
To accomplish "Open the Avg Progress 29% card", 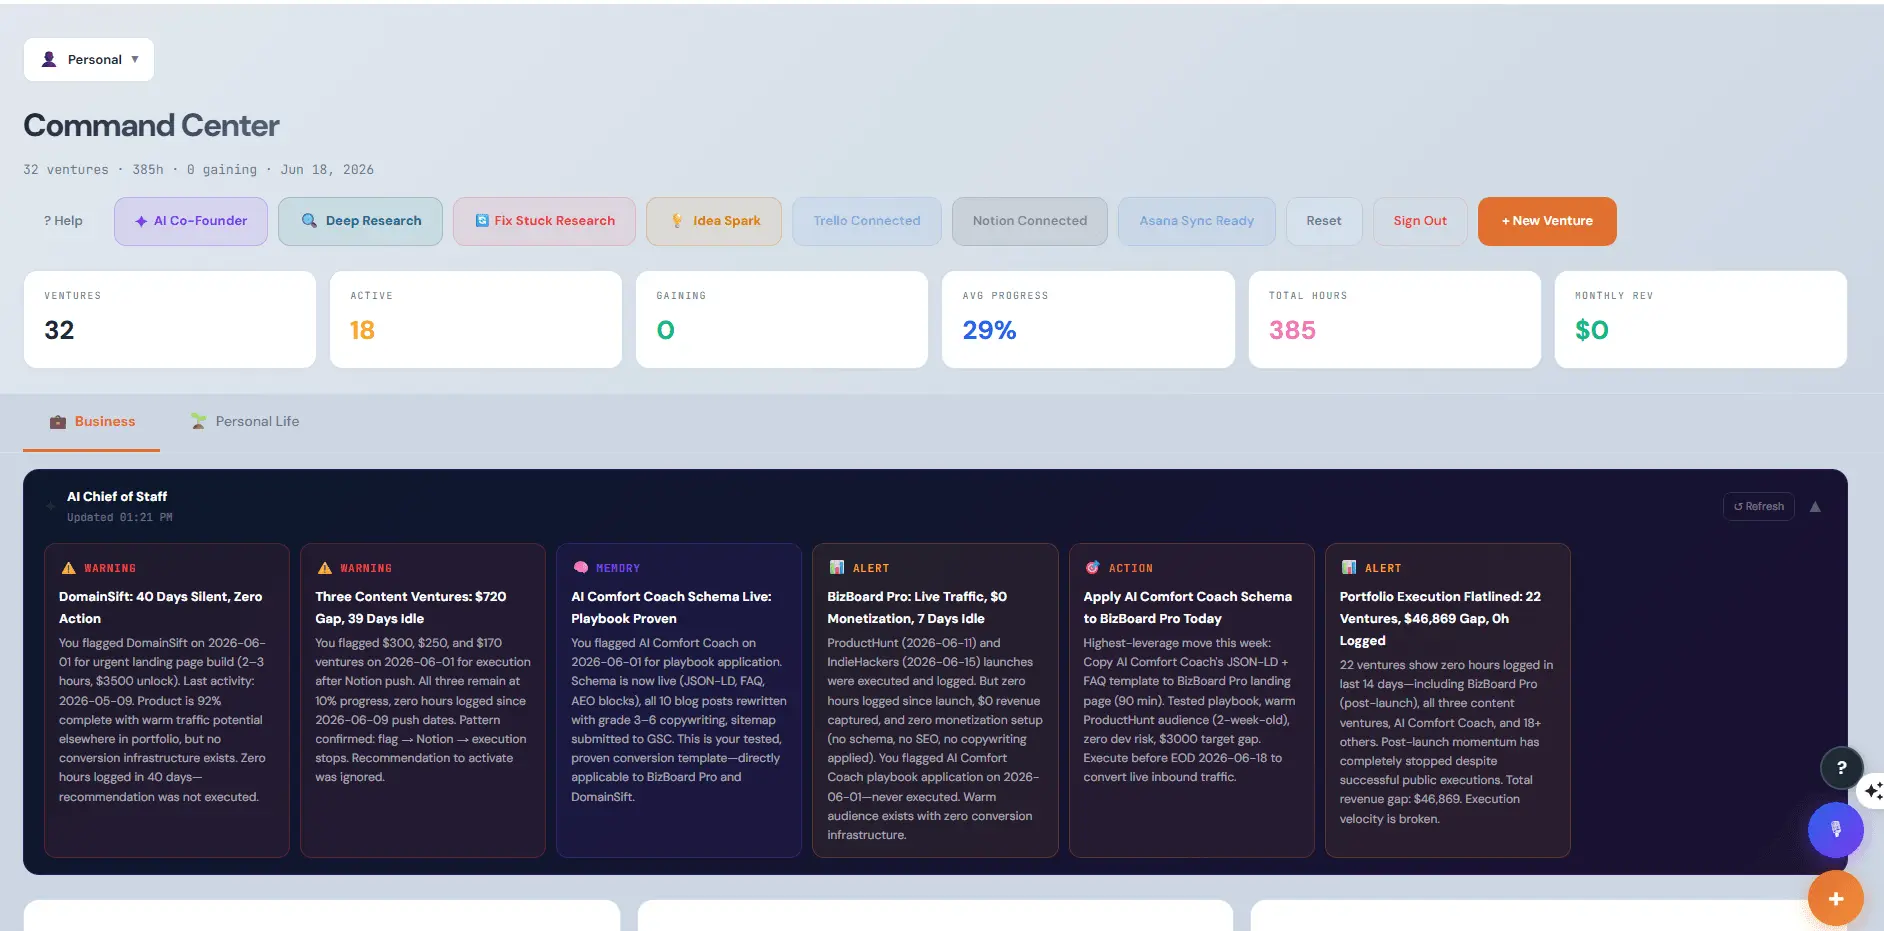I will pyautogui.click(x=1088, y=320).
